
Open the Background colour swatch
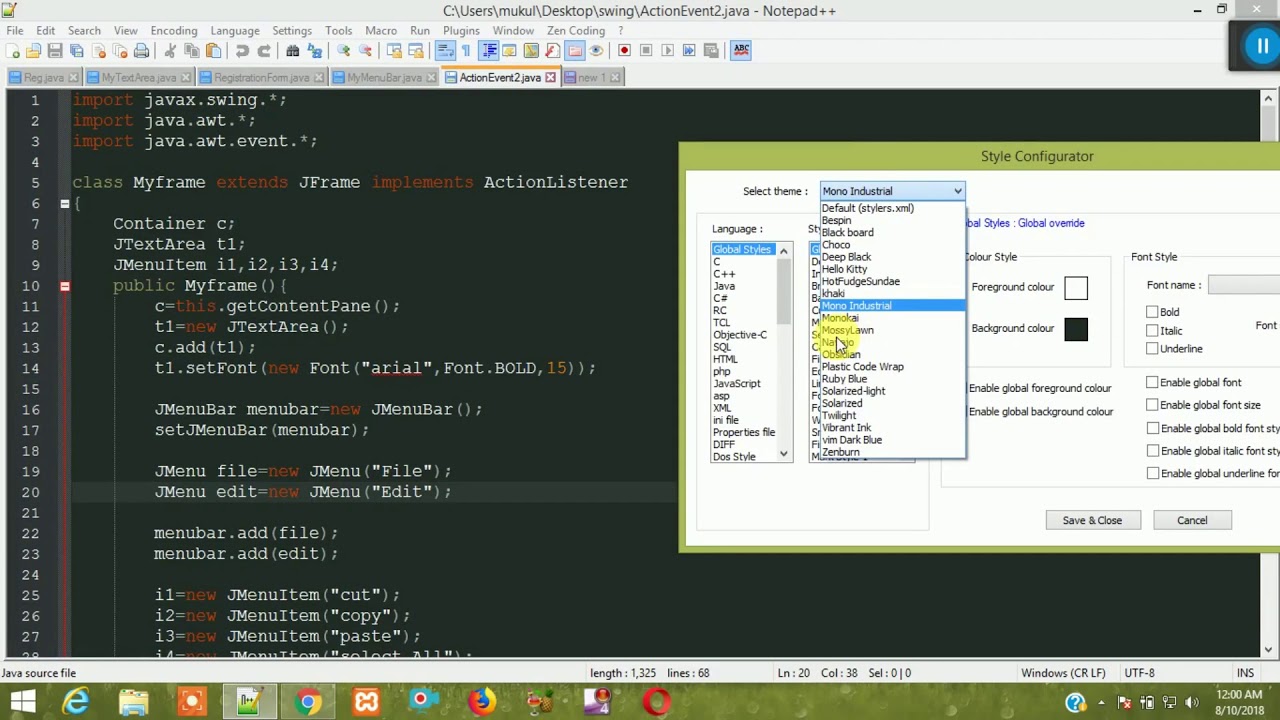[1076, 330]
